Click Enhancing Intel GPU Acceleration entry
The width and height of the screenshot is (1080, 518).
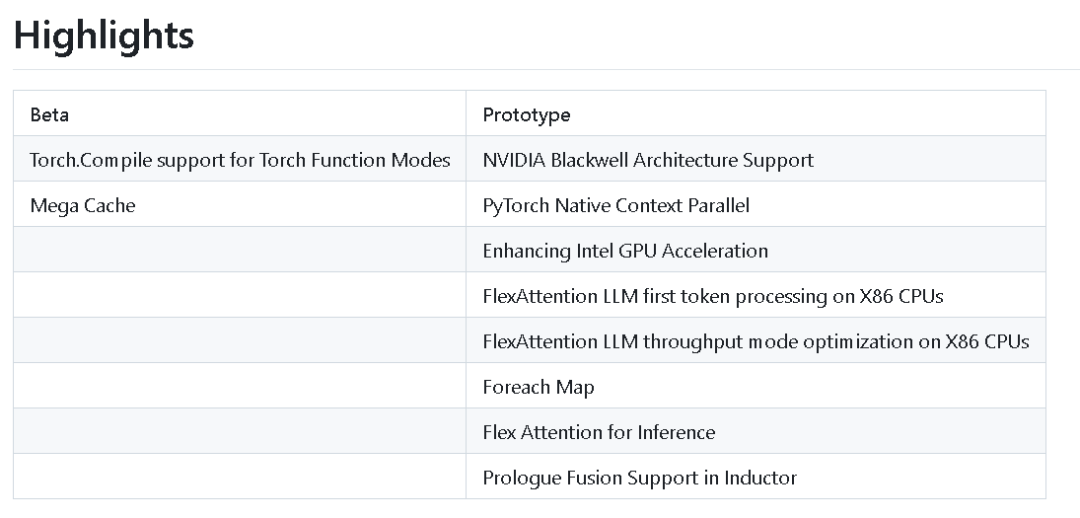(625, 251)
